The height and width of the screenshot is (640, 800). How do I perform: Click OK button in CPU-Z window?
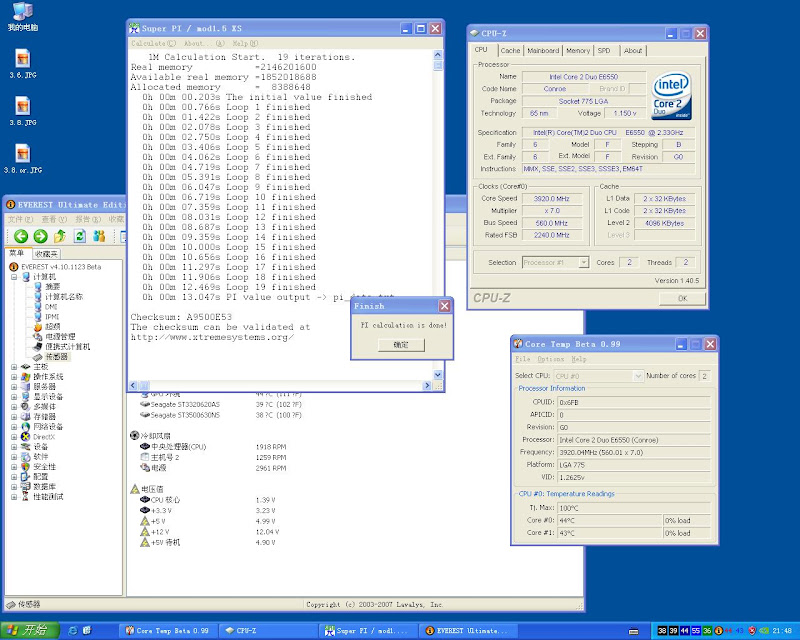pos(683,298)
